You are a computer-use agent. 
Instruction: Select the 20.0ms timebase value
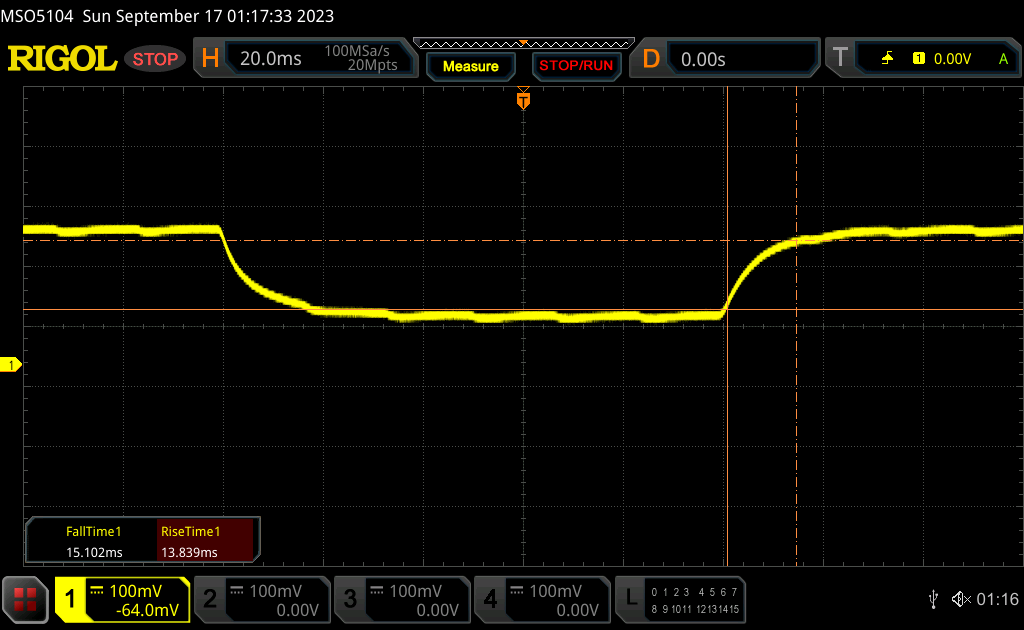click(270, 59)
